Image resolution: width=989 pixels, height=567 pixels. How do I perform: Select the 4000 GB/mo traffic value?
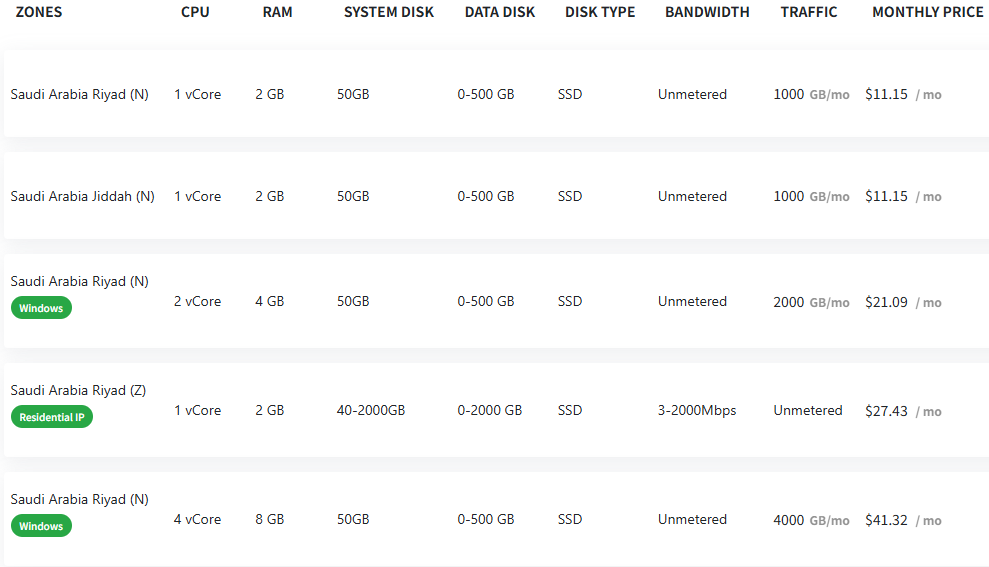pyautogui.click(x=810, y=520)
